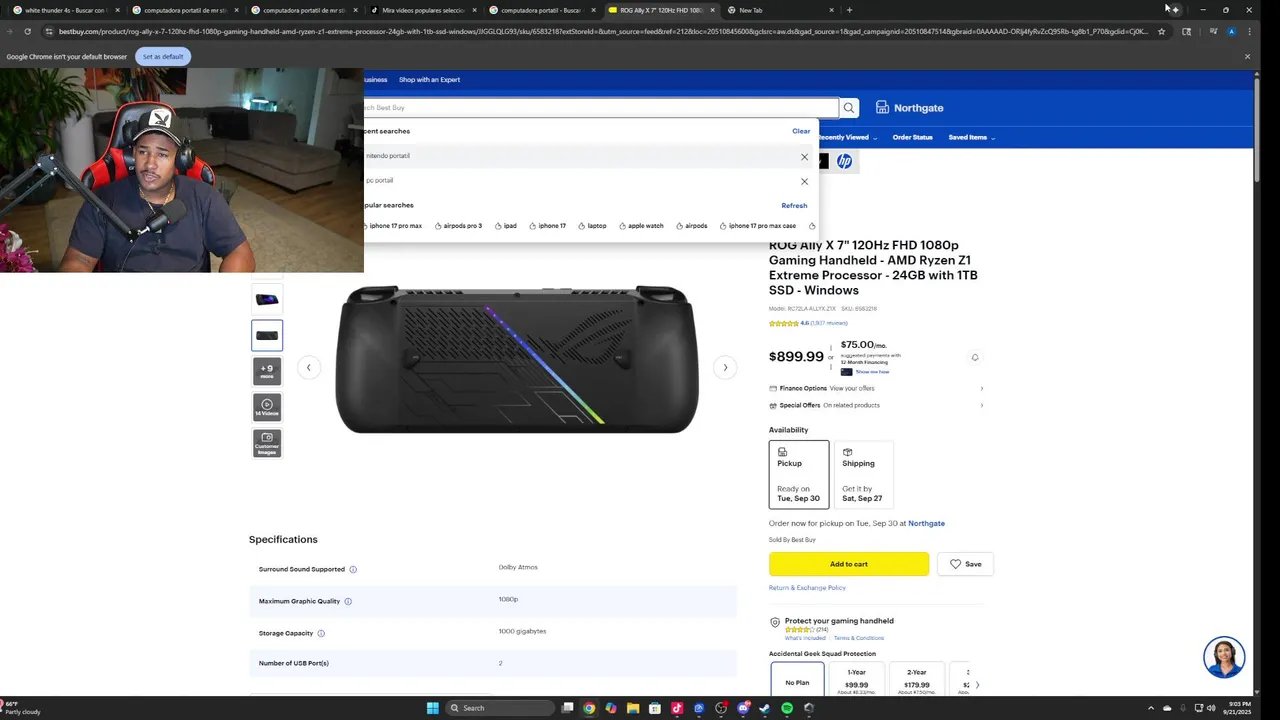Add the ROG Ally X to cart
The image size is (1280, 720).
[849, 564]
